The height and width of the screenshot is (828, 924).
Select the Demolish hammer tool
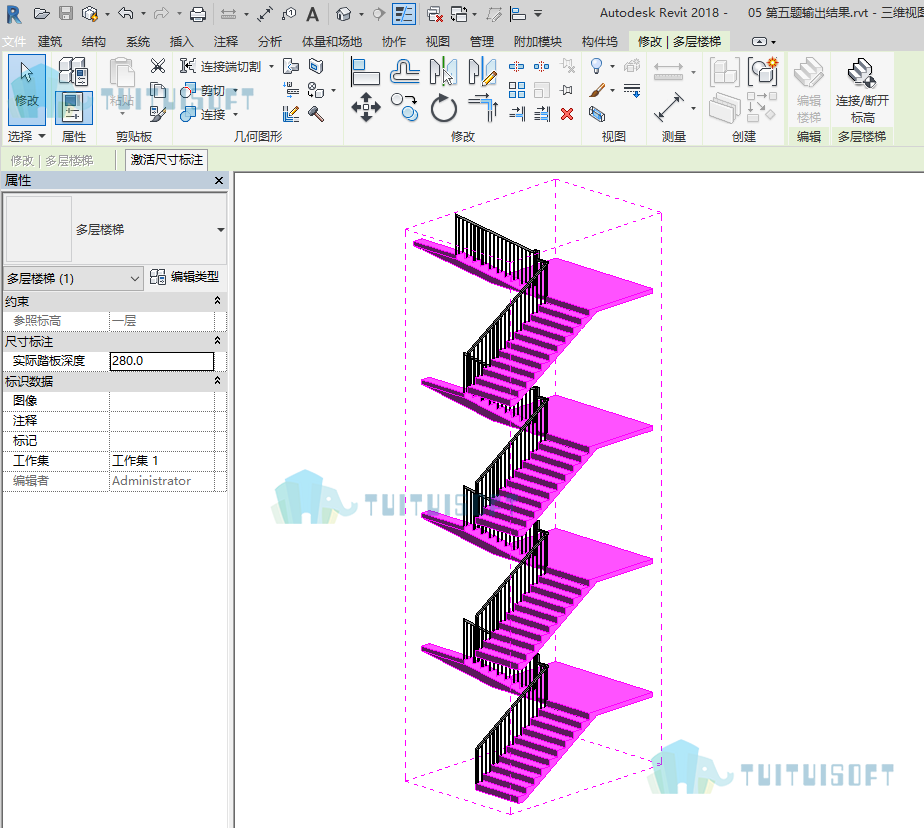pyautogui.click(x=316, y=114)
